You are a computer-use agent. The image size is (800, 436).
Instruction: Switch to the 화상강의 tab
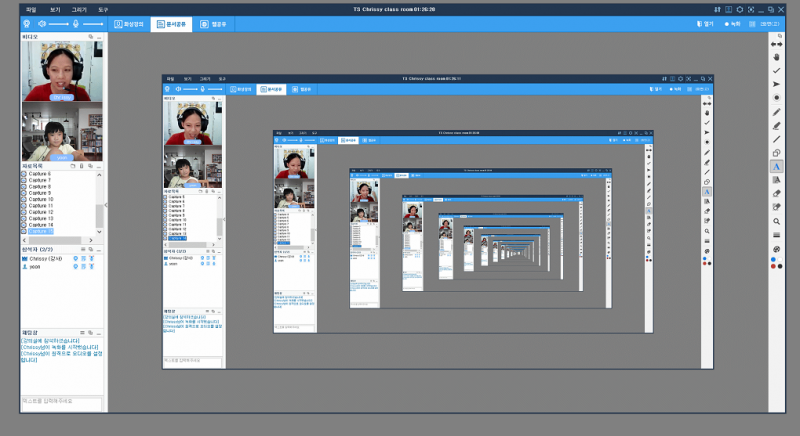(x=129, y=22)
